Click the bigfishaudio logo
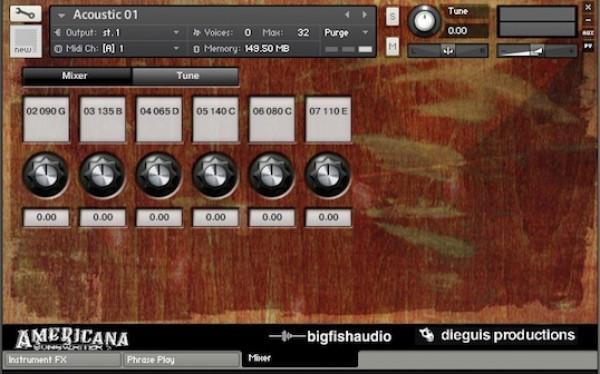This screenshot has height=374, width=600. (330, 336)
